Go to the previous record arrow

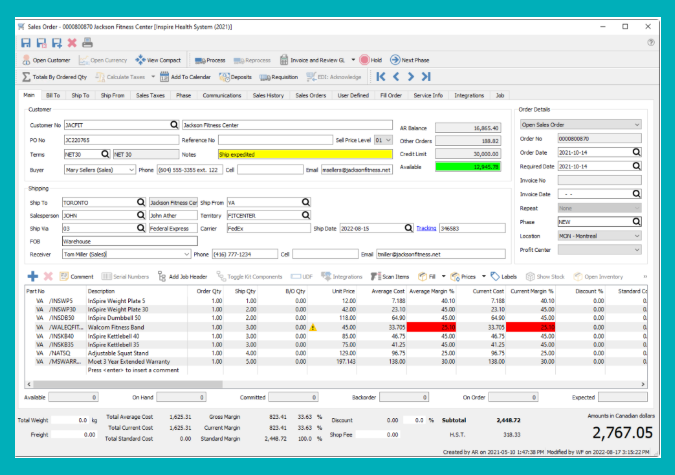(396, 77)
